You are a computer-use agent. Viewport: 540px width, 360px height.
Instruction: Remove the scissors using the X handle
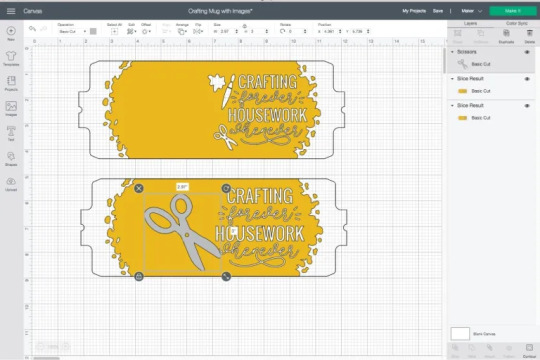pos(139,188)
